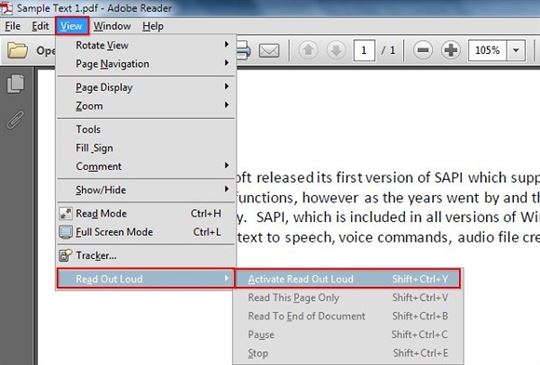Open the zoom percentage dropdown arrow
The width and height of the screenshot is (540, 365).
(516, 51)
